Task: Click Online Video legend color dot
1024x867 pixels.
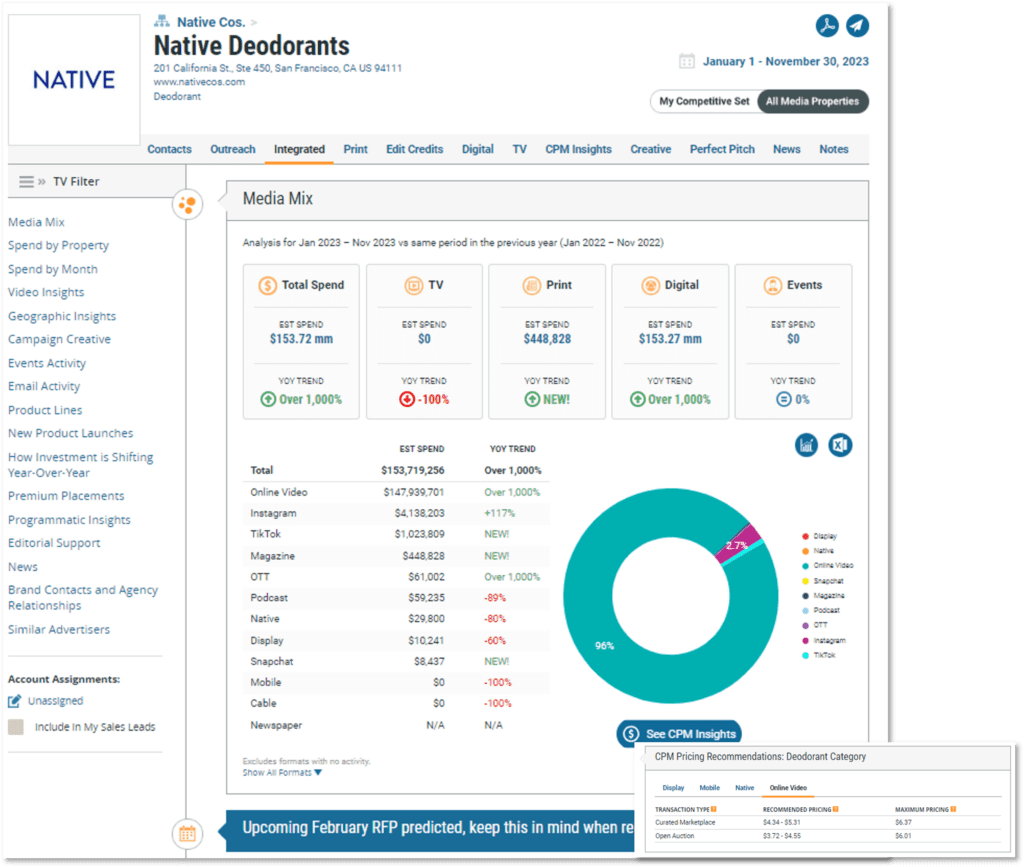Action: tap(805, 566)
